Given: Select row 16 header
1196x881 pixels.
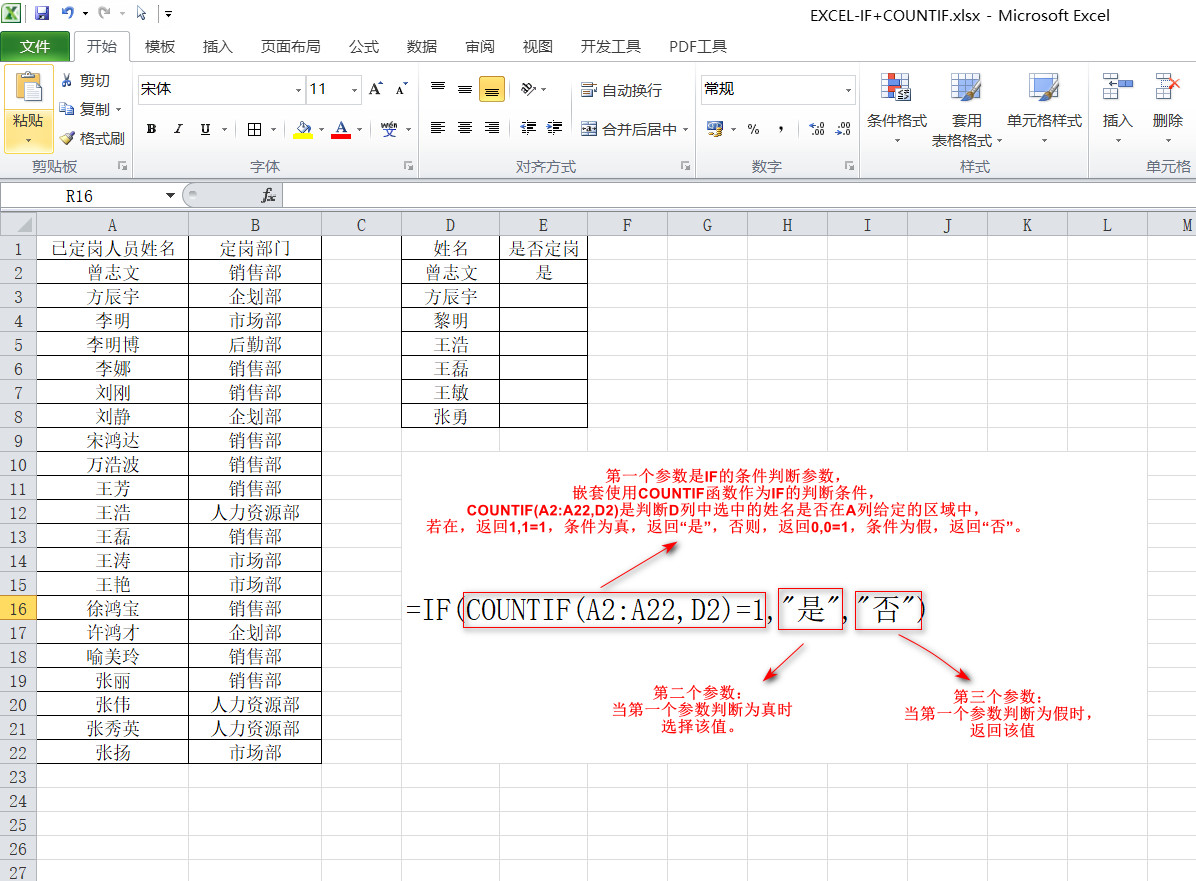Looking at the screenshot, I should (x=18, y=609).
